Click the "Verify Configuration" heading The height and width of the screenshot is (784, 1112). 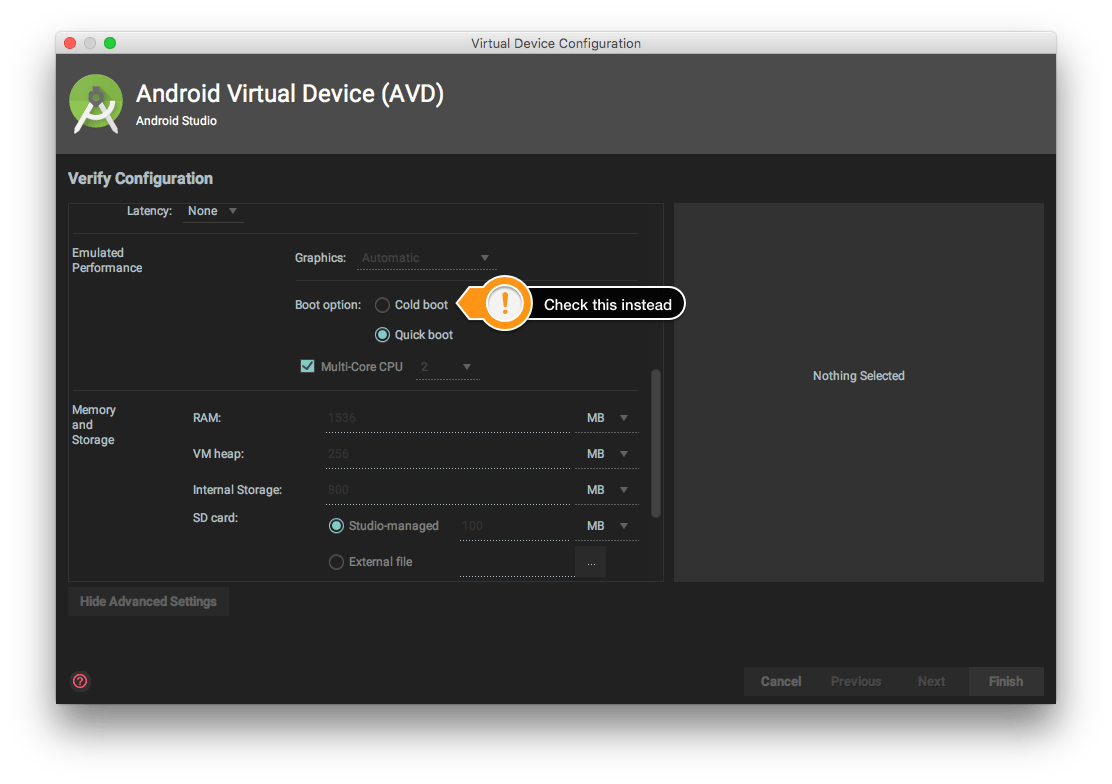point(140,179)
